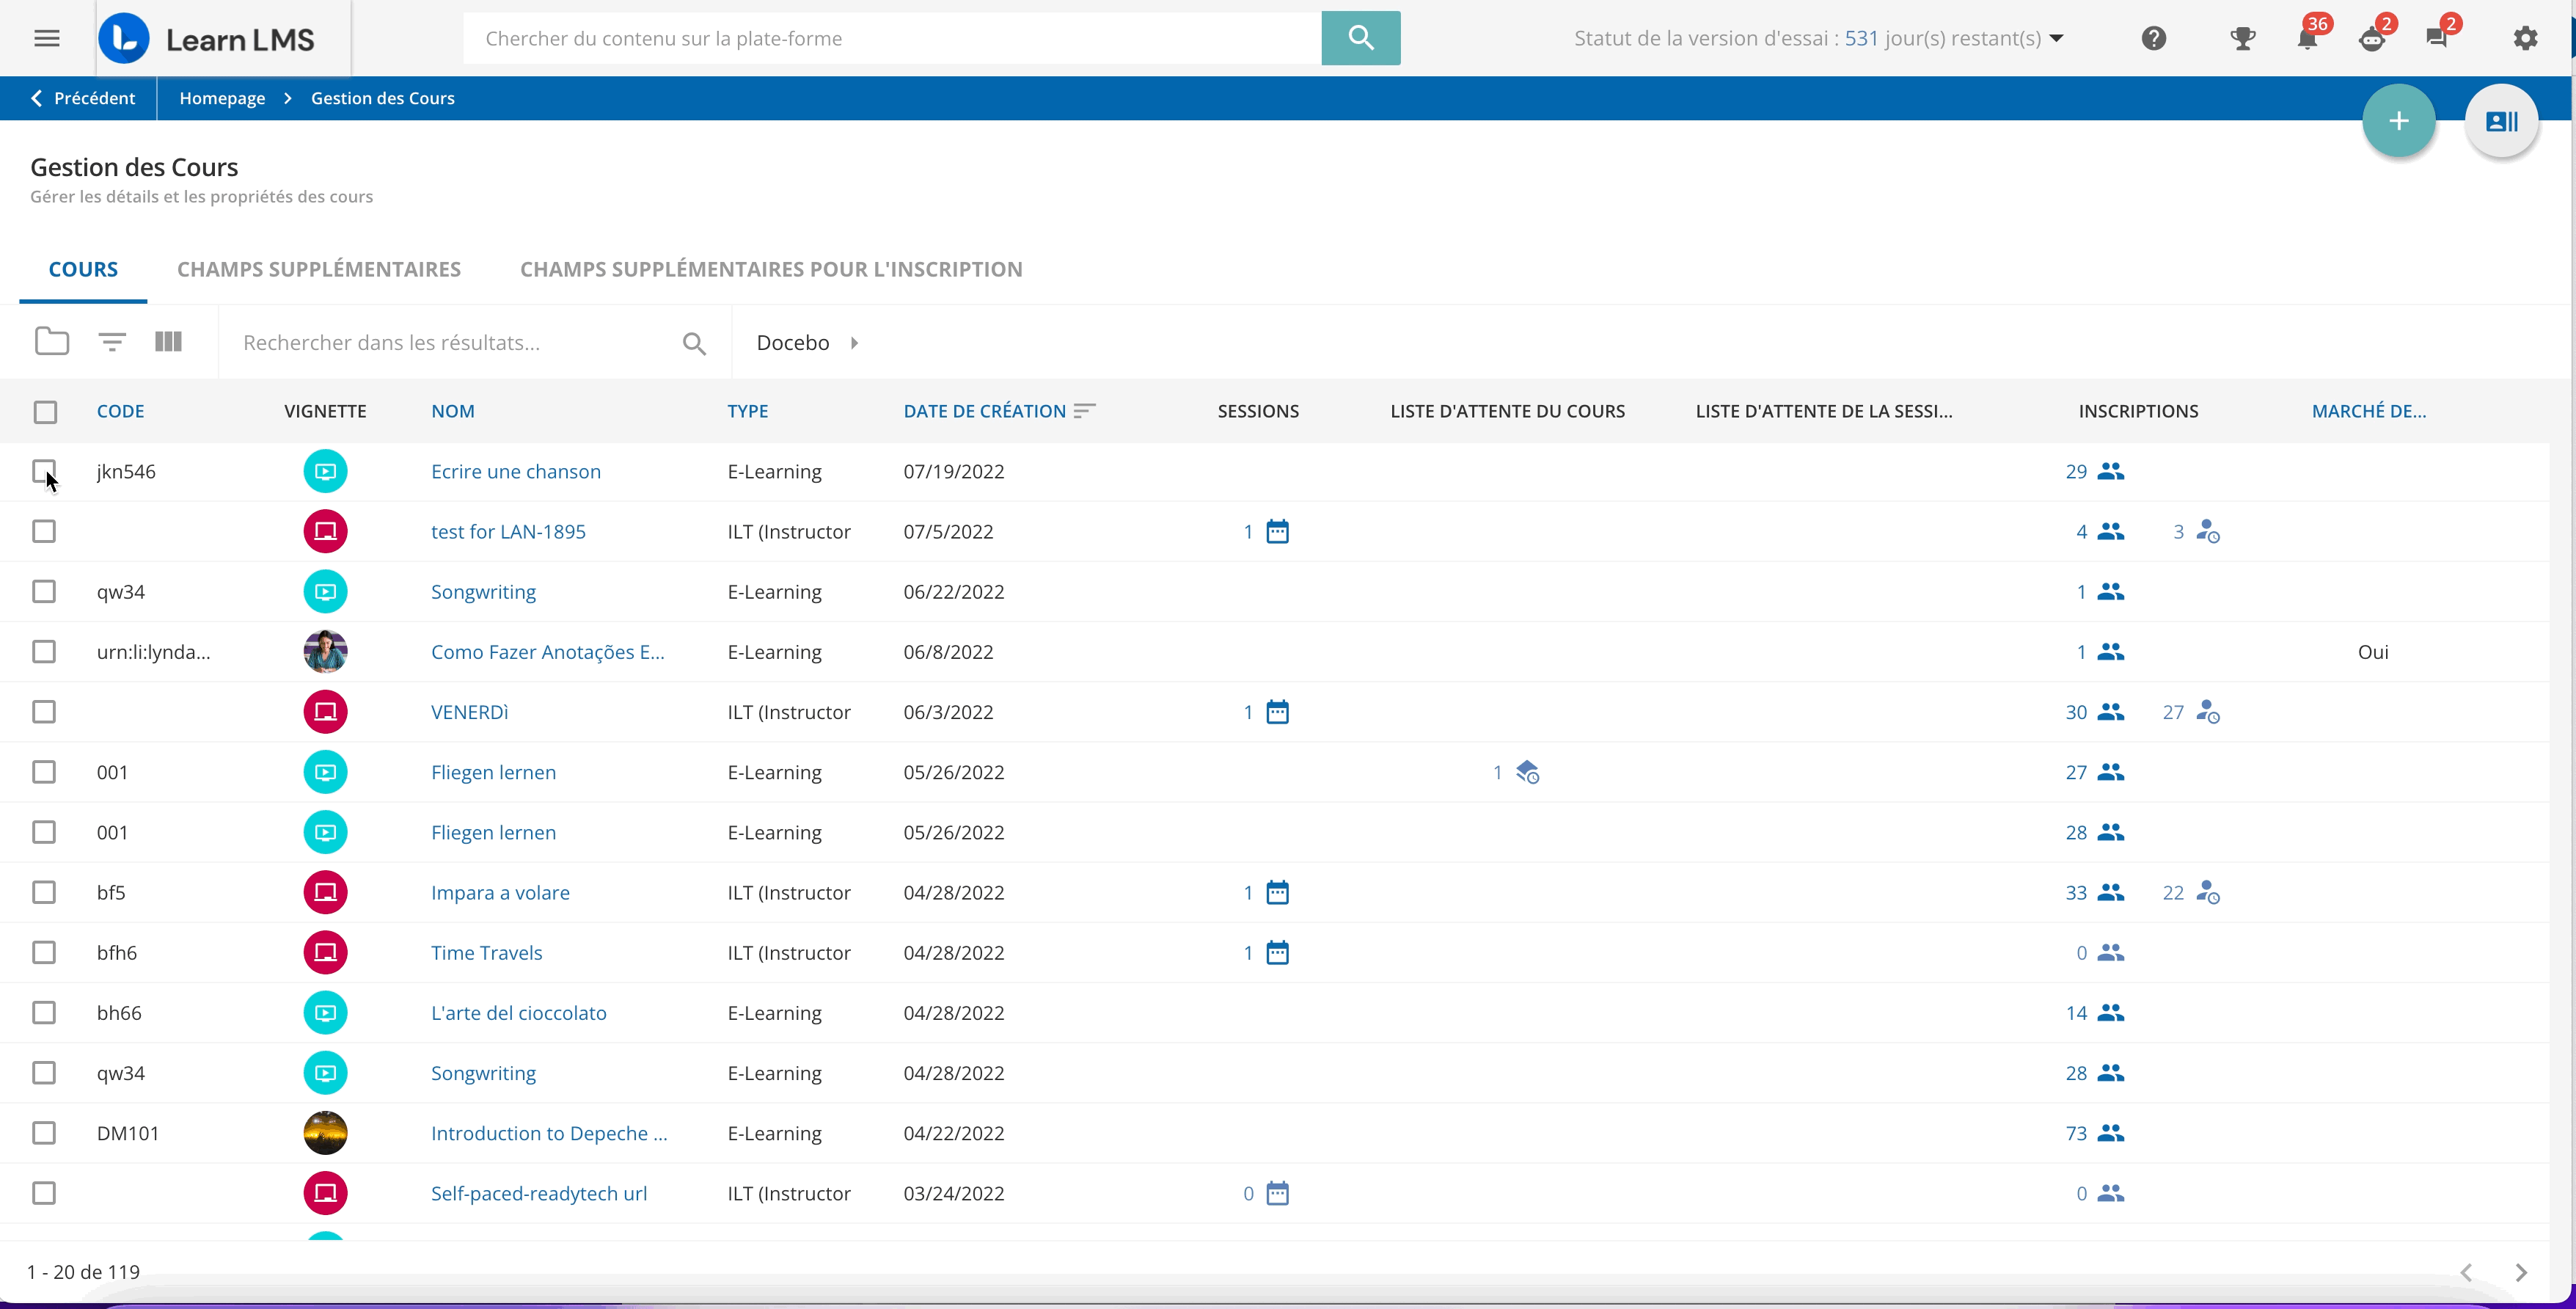Click course waitlist icon for Fliegen lernen 27

[x=1527, y=772]
